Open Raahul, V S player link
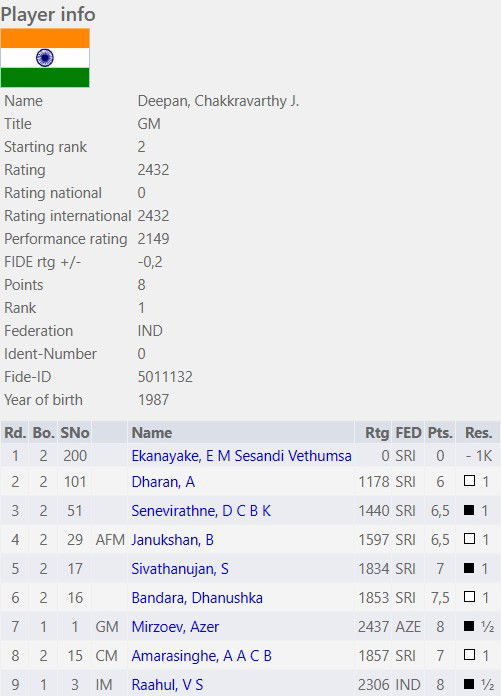 coord(167,684)
